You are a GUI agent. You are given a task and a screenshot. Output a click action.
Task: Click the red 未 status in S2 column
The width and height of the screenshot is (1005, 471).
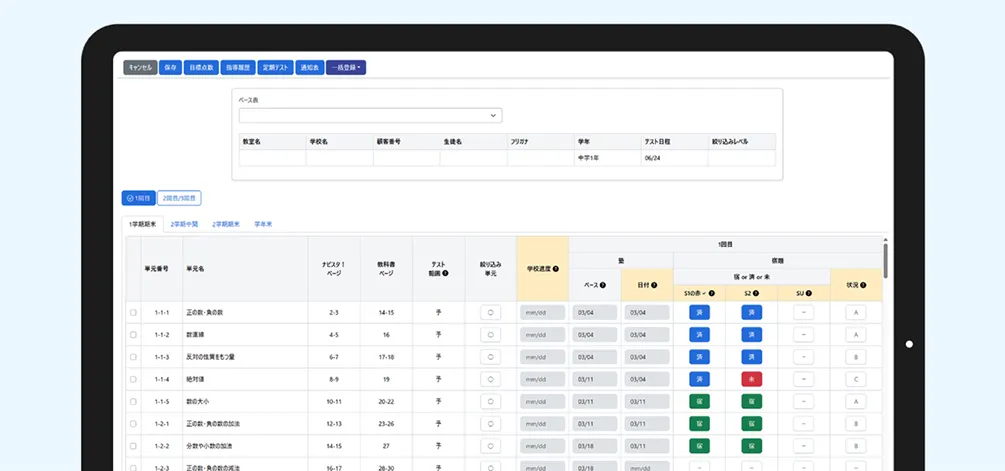751,379
